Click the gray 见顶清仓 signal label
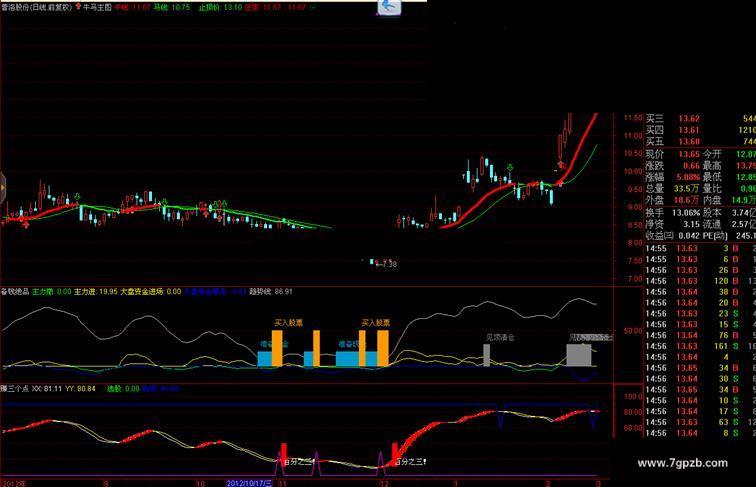 (x=500, y=338)
